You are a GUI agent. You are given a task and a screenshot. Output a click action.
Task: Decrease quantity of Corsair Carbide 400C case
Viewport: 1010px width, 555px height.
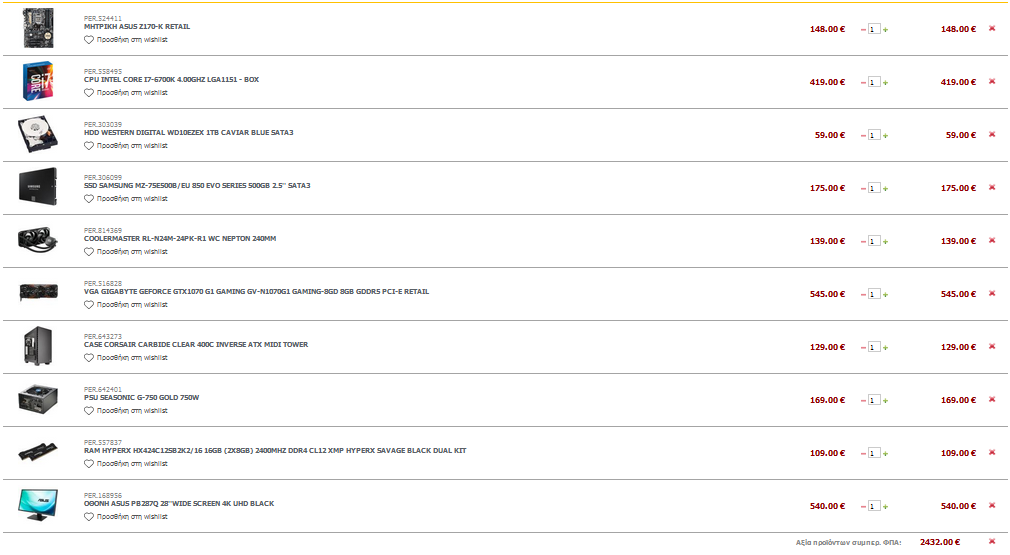[863, 348]
